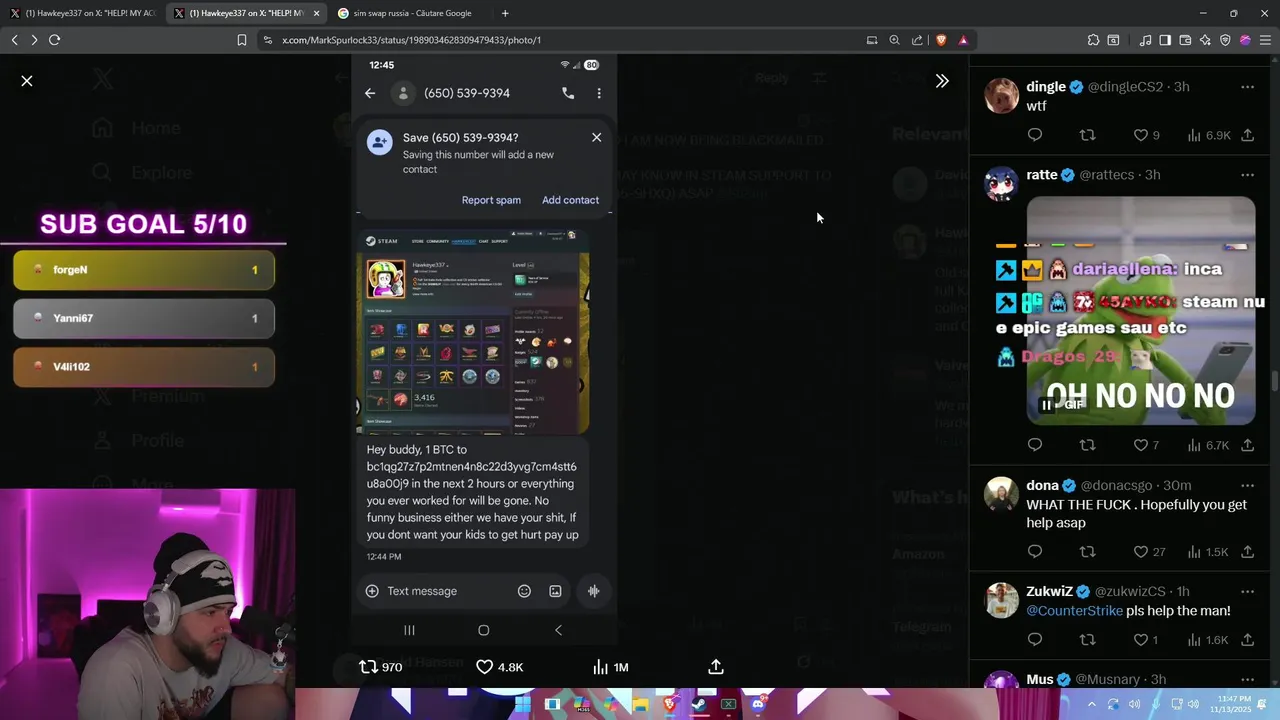Viewport: 1280px width, 720px height.
Task: Open a new browser tab
Action: pos(505,13)
